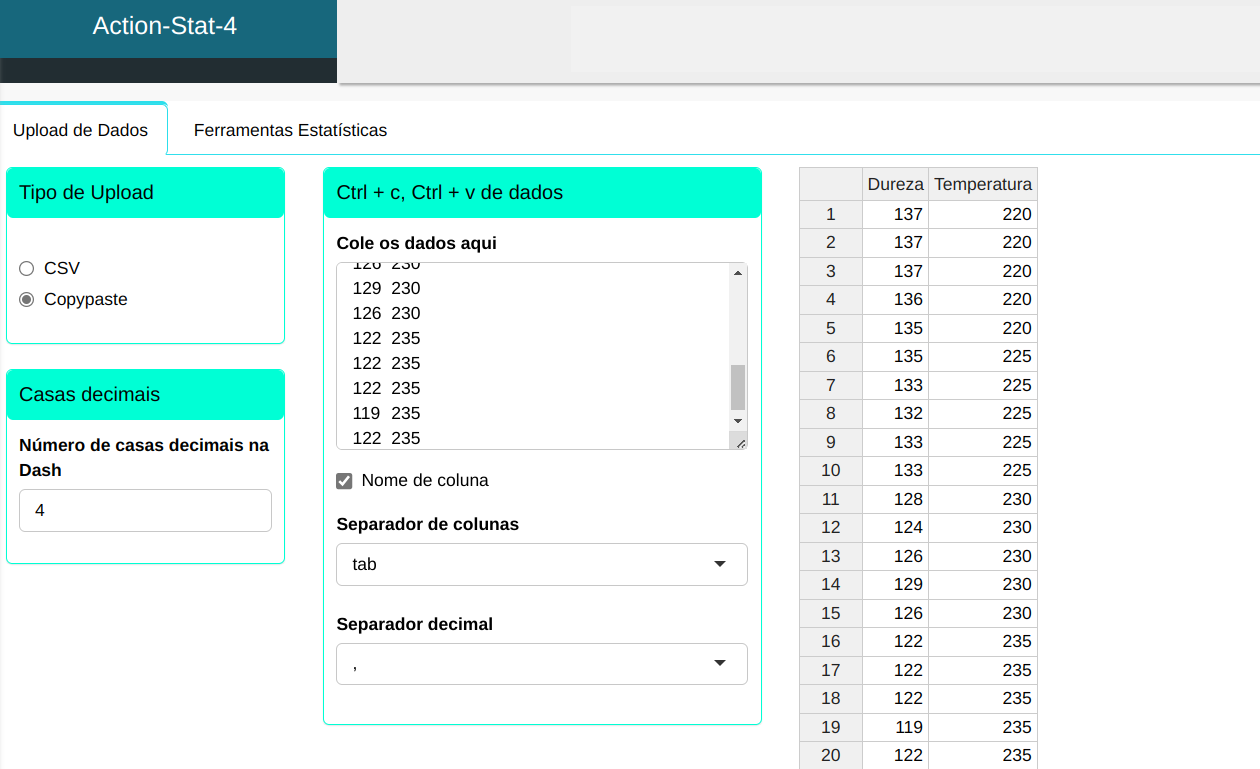
Task: Click the tab separator dropdown arrow
Action: click(719, 564)
